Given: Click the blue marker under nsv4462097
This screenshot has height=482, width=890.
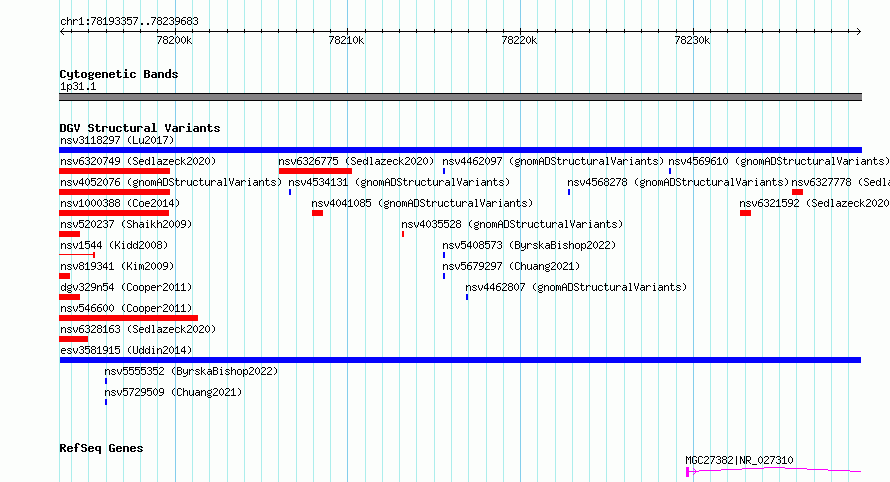Looking at the screenshot, I should click(444, 171).
